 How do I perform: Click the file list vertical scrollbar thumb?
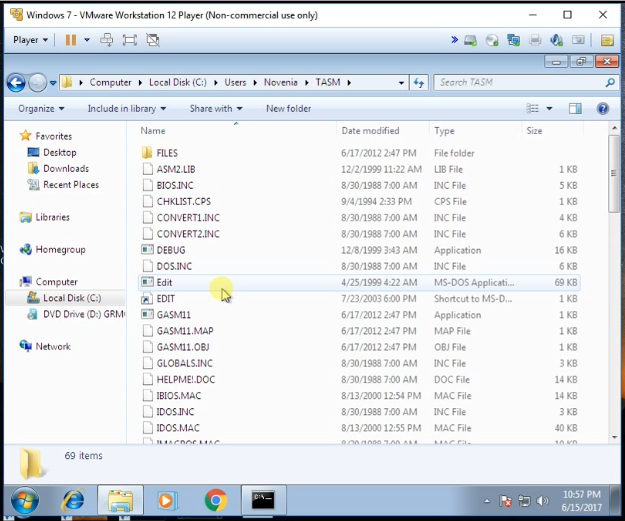(614, 174)
